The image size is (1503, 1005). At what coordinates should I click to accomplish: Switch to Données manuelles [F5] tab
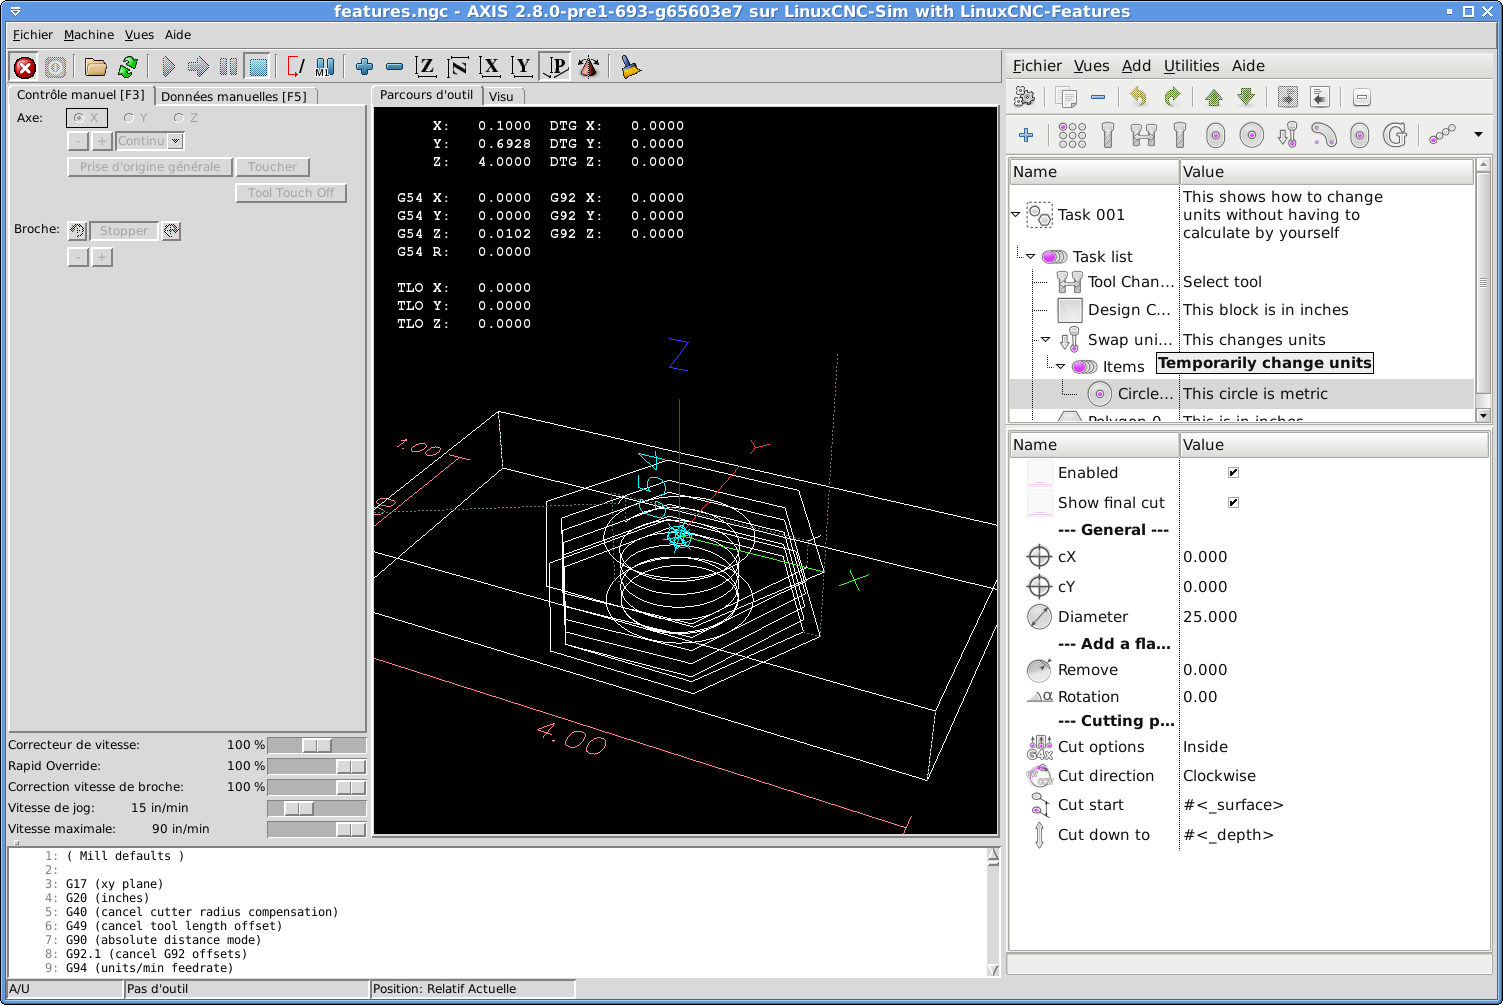234,97
